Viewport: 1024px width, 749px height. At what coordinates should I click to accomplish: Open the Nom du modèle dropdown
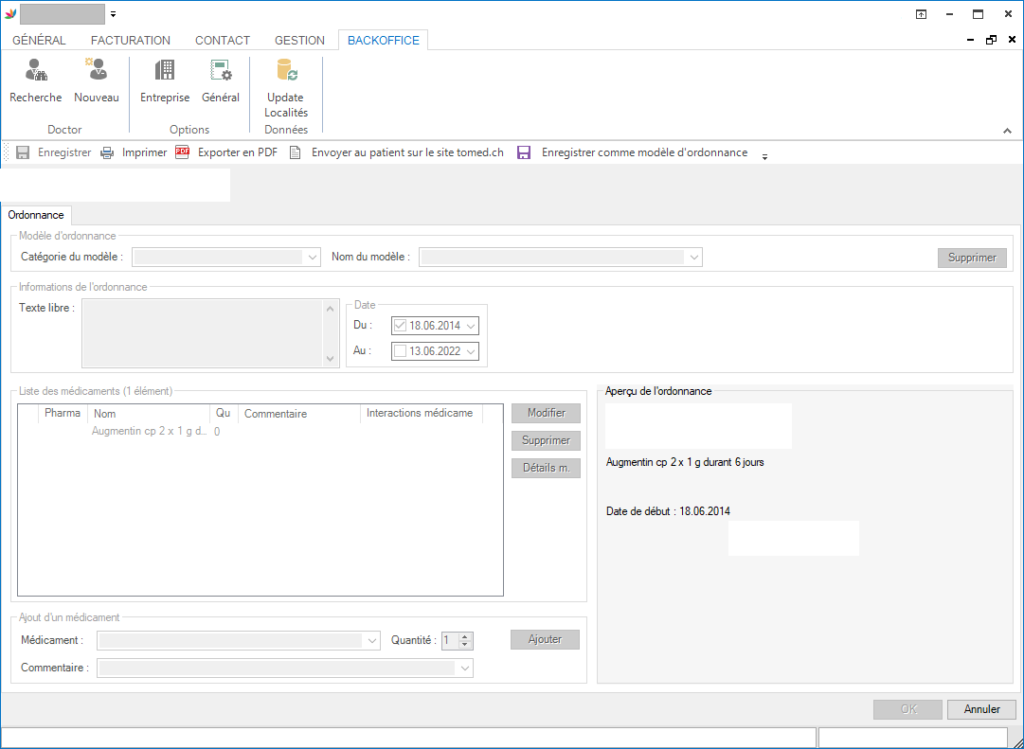tap(695, 258)
